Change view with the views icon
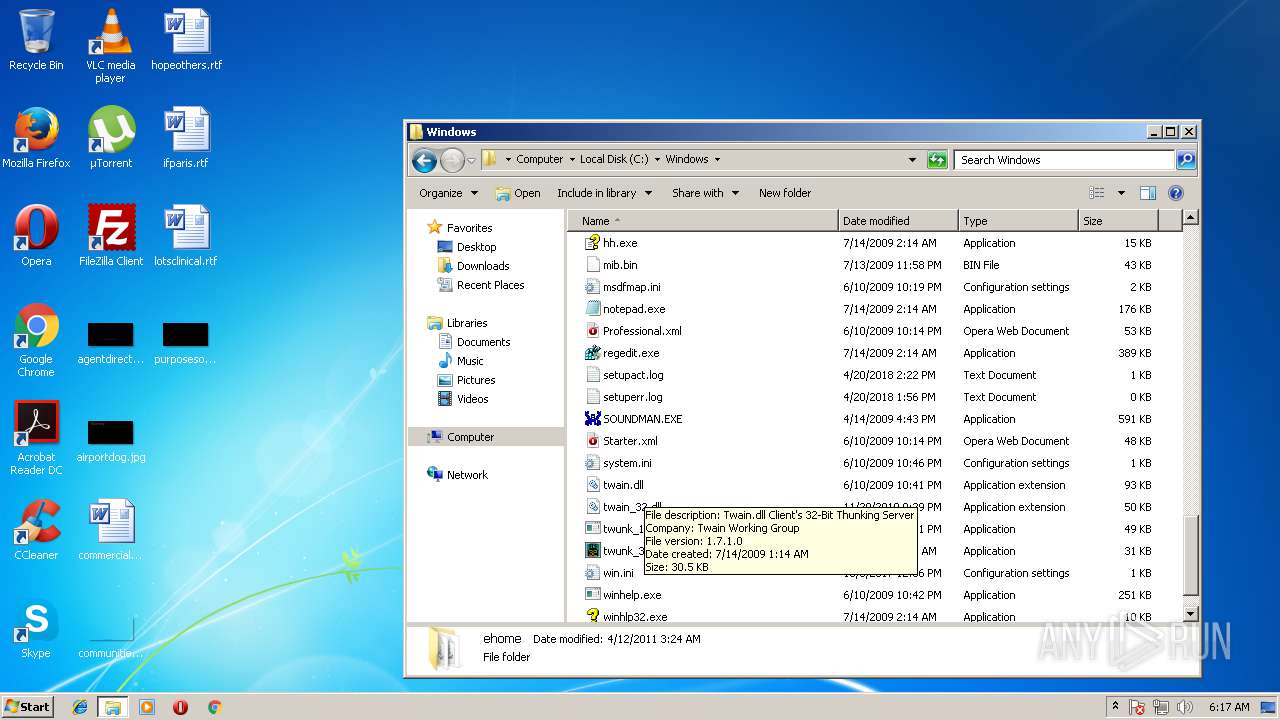The image size is (1280, 720). [x=1097, y=193]
